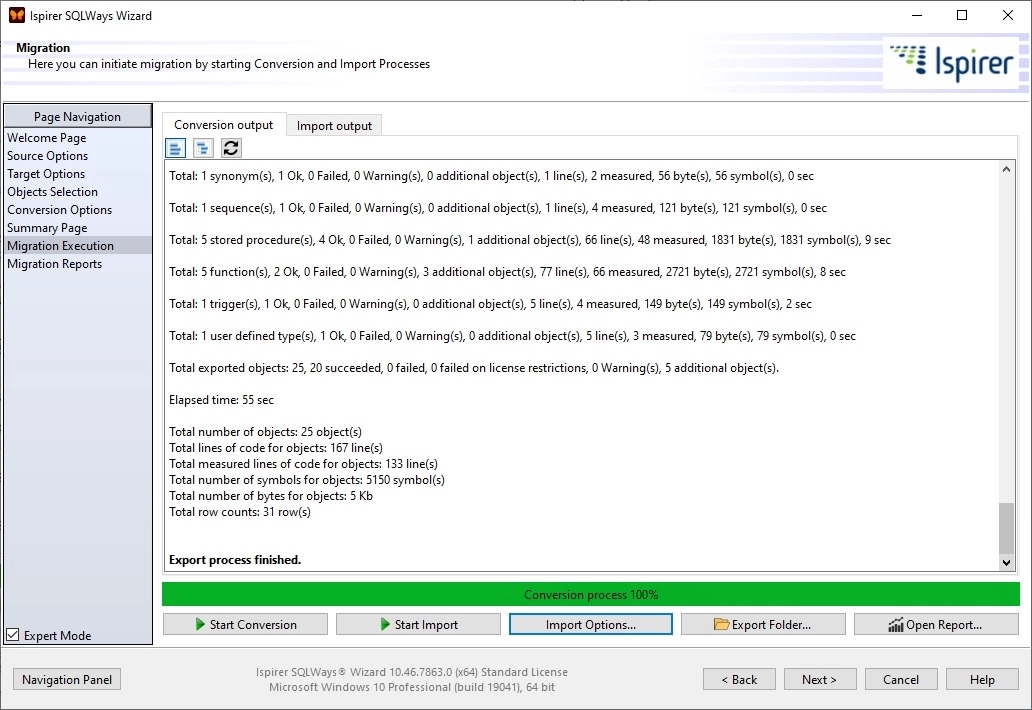The width and height of the screenshot is (1032, 710).
Task: Select Migration Reports in the navigation list
Action: pos(55,263)
